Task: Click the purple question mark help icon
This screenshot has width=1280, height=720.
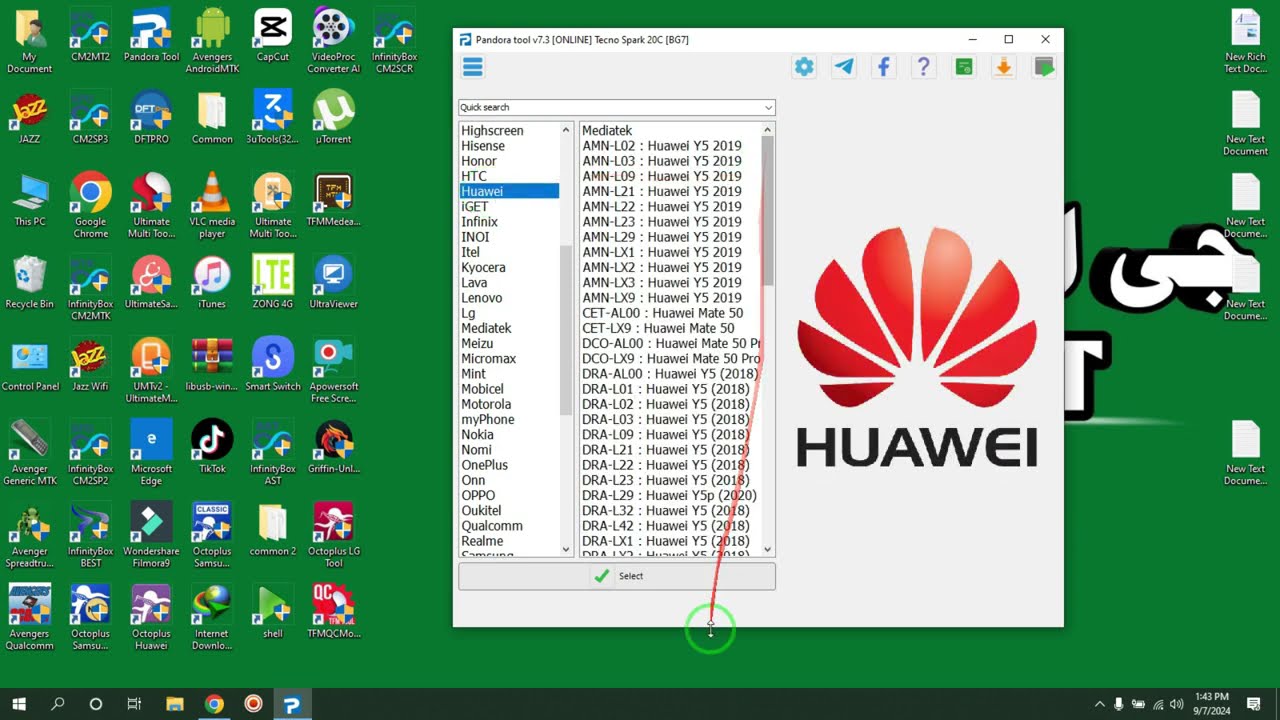Action: 923,67
